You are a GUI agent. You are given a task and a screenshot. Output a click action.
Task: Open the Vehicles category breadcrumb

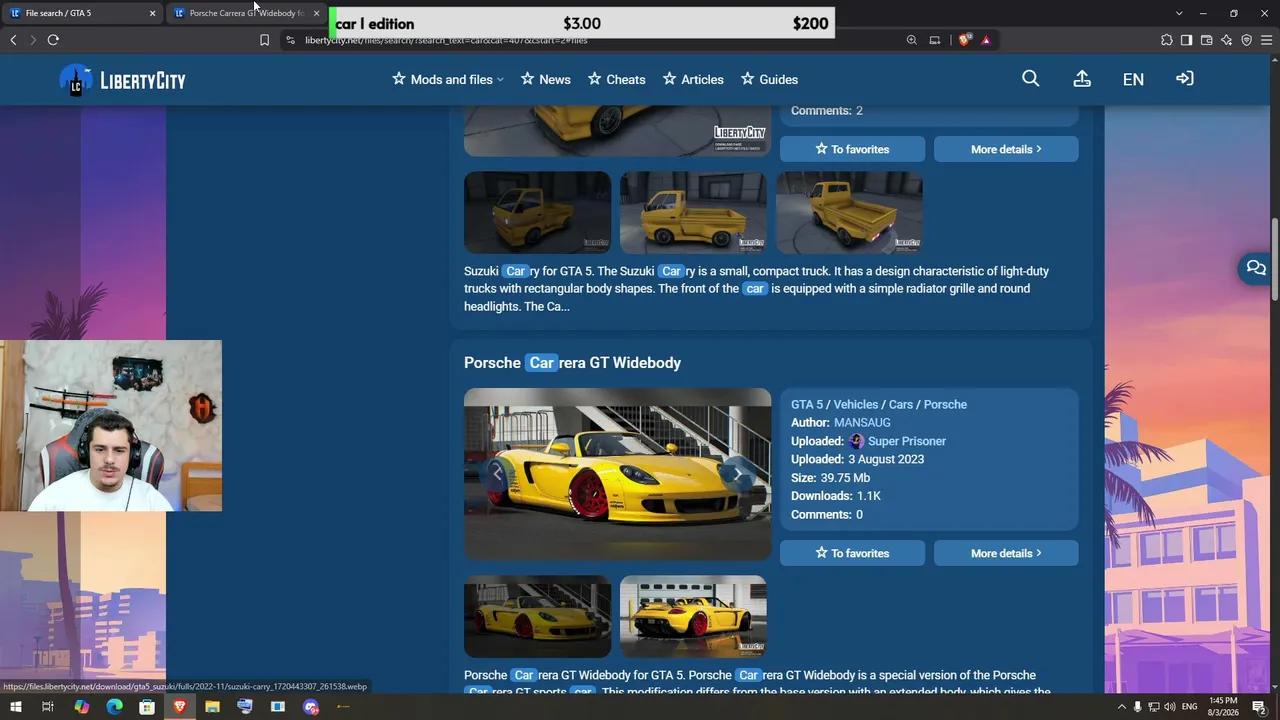(856, 405)
